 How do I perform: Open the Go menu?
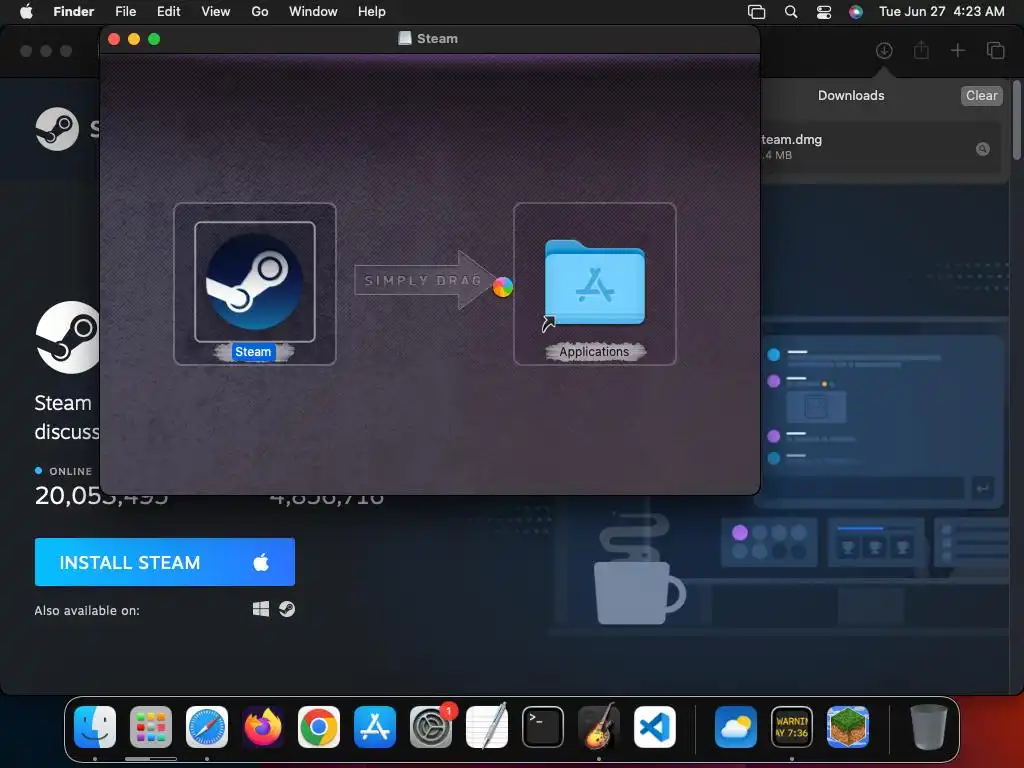tap(260, 11)
